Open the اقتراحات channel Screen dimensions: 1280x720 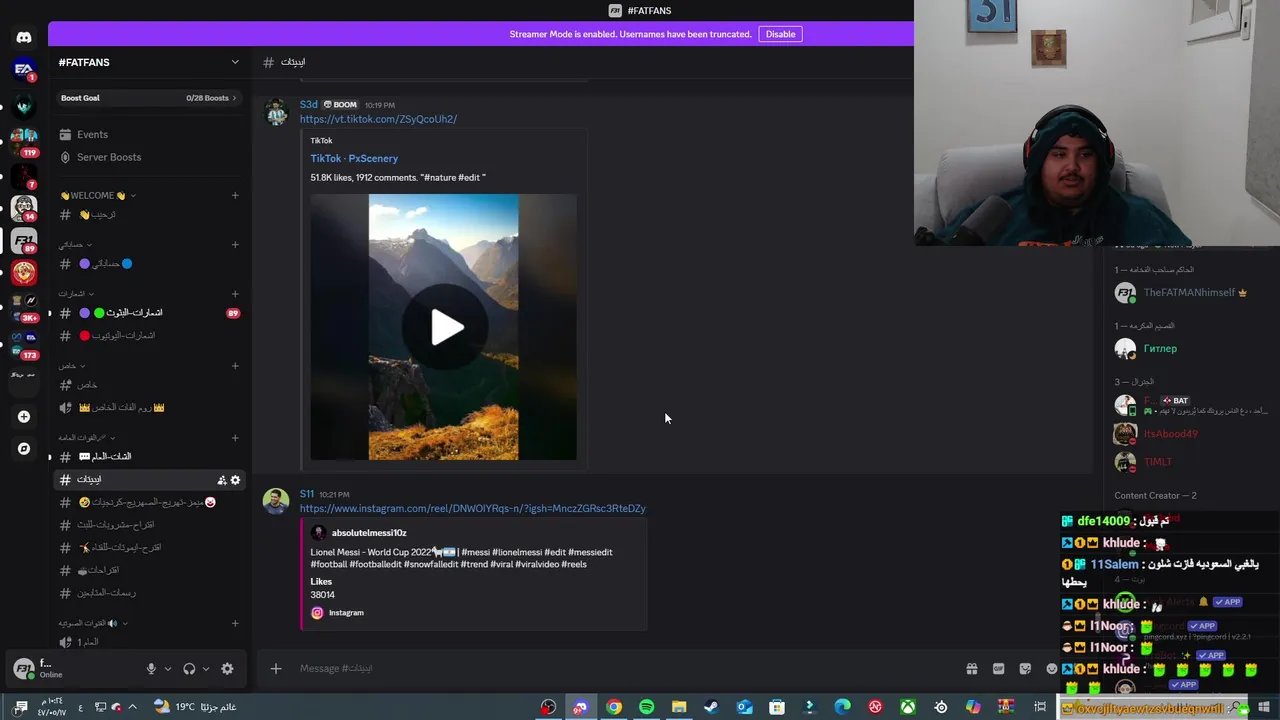(149, 570)
